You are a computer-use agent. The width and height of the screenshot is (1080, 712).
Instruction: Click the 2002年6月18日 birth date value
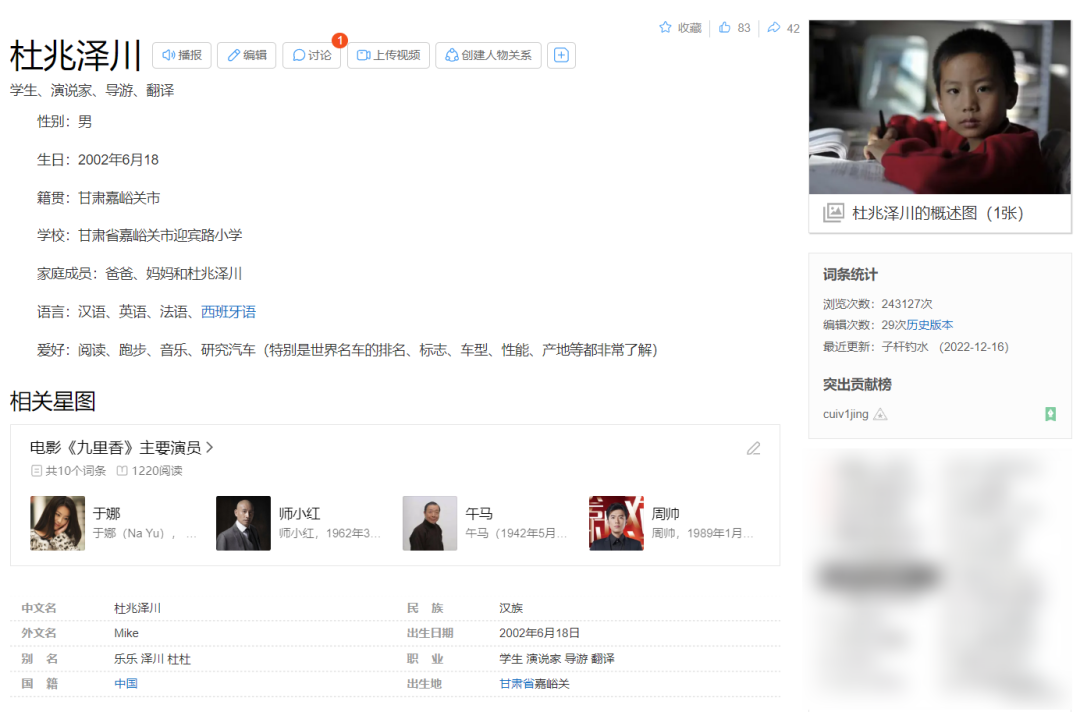click(539, 634)
